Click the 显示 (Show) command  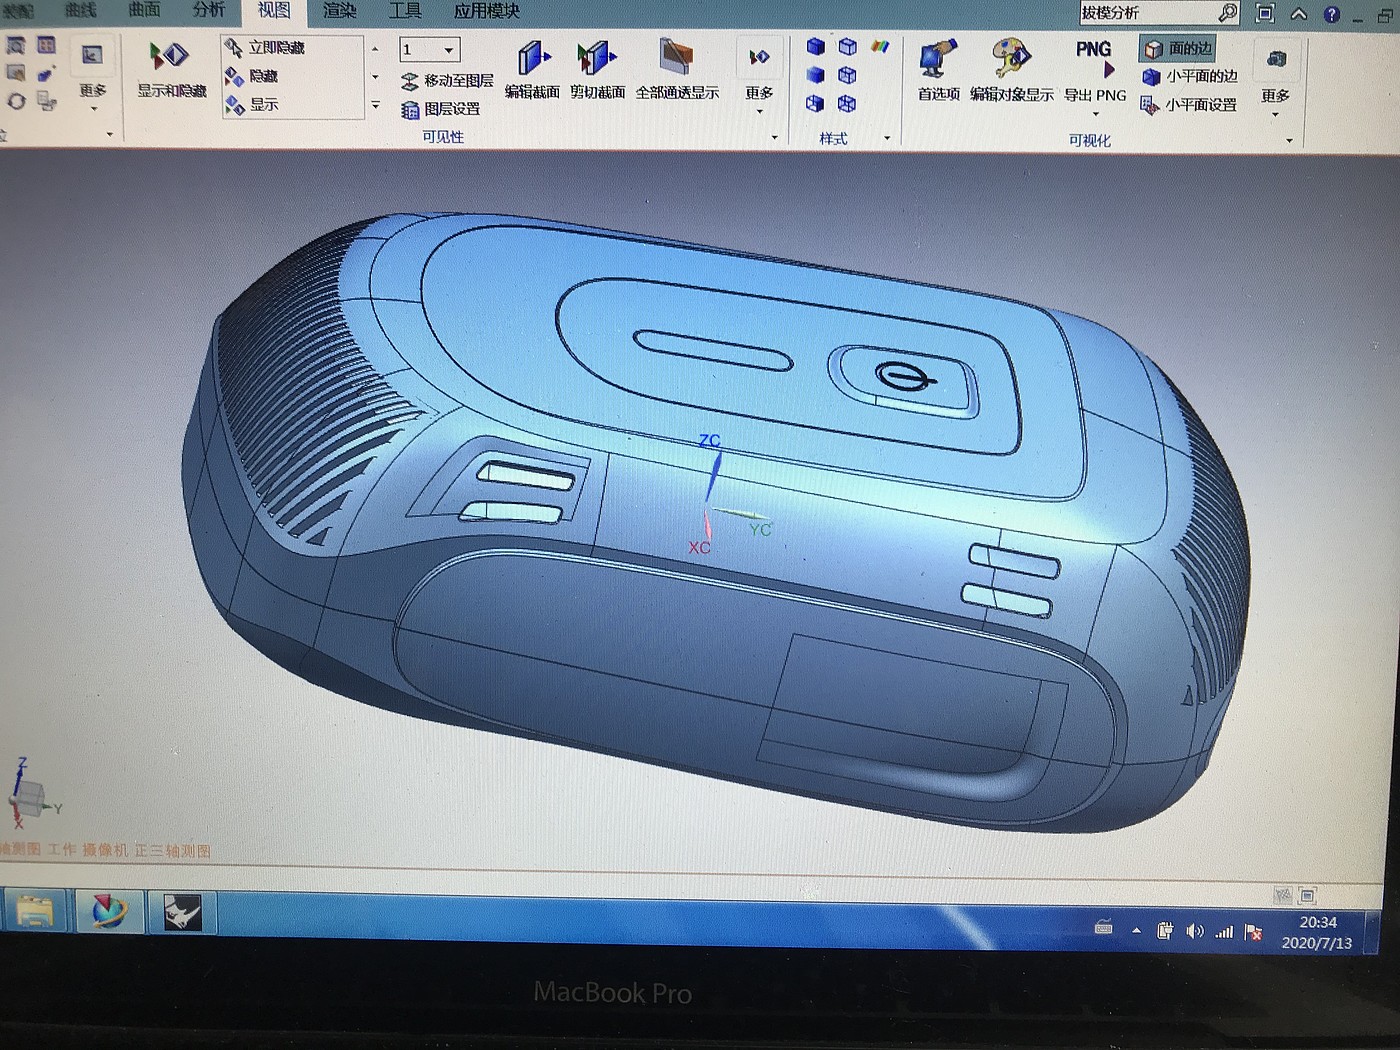pyautogui.click(x=252, y=104)
